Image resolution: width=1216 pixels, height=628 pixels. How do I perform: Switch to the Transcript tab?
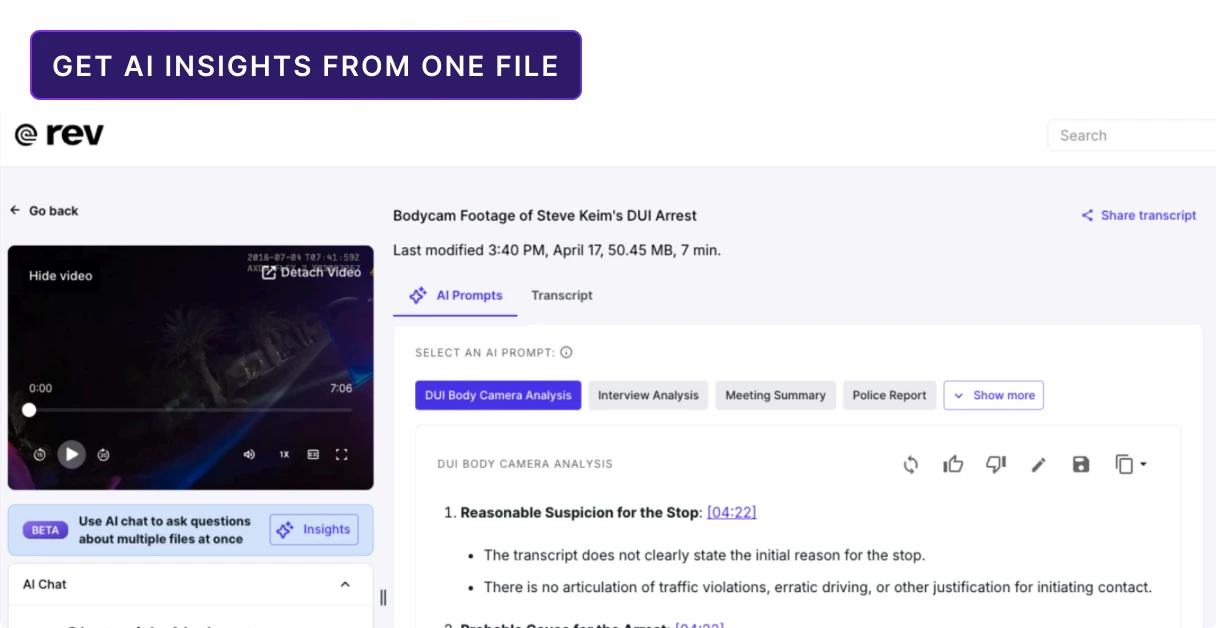tap(562, 295)
